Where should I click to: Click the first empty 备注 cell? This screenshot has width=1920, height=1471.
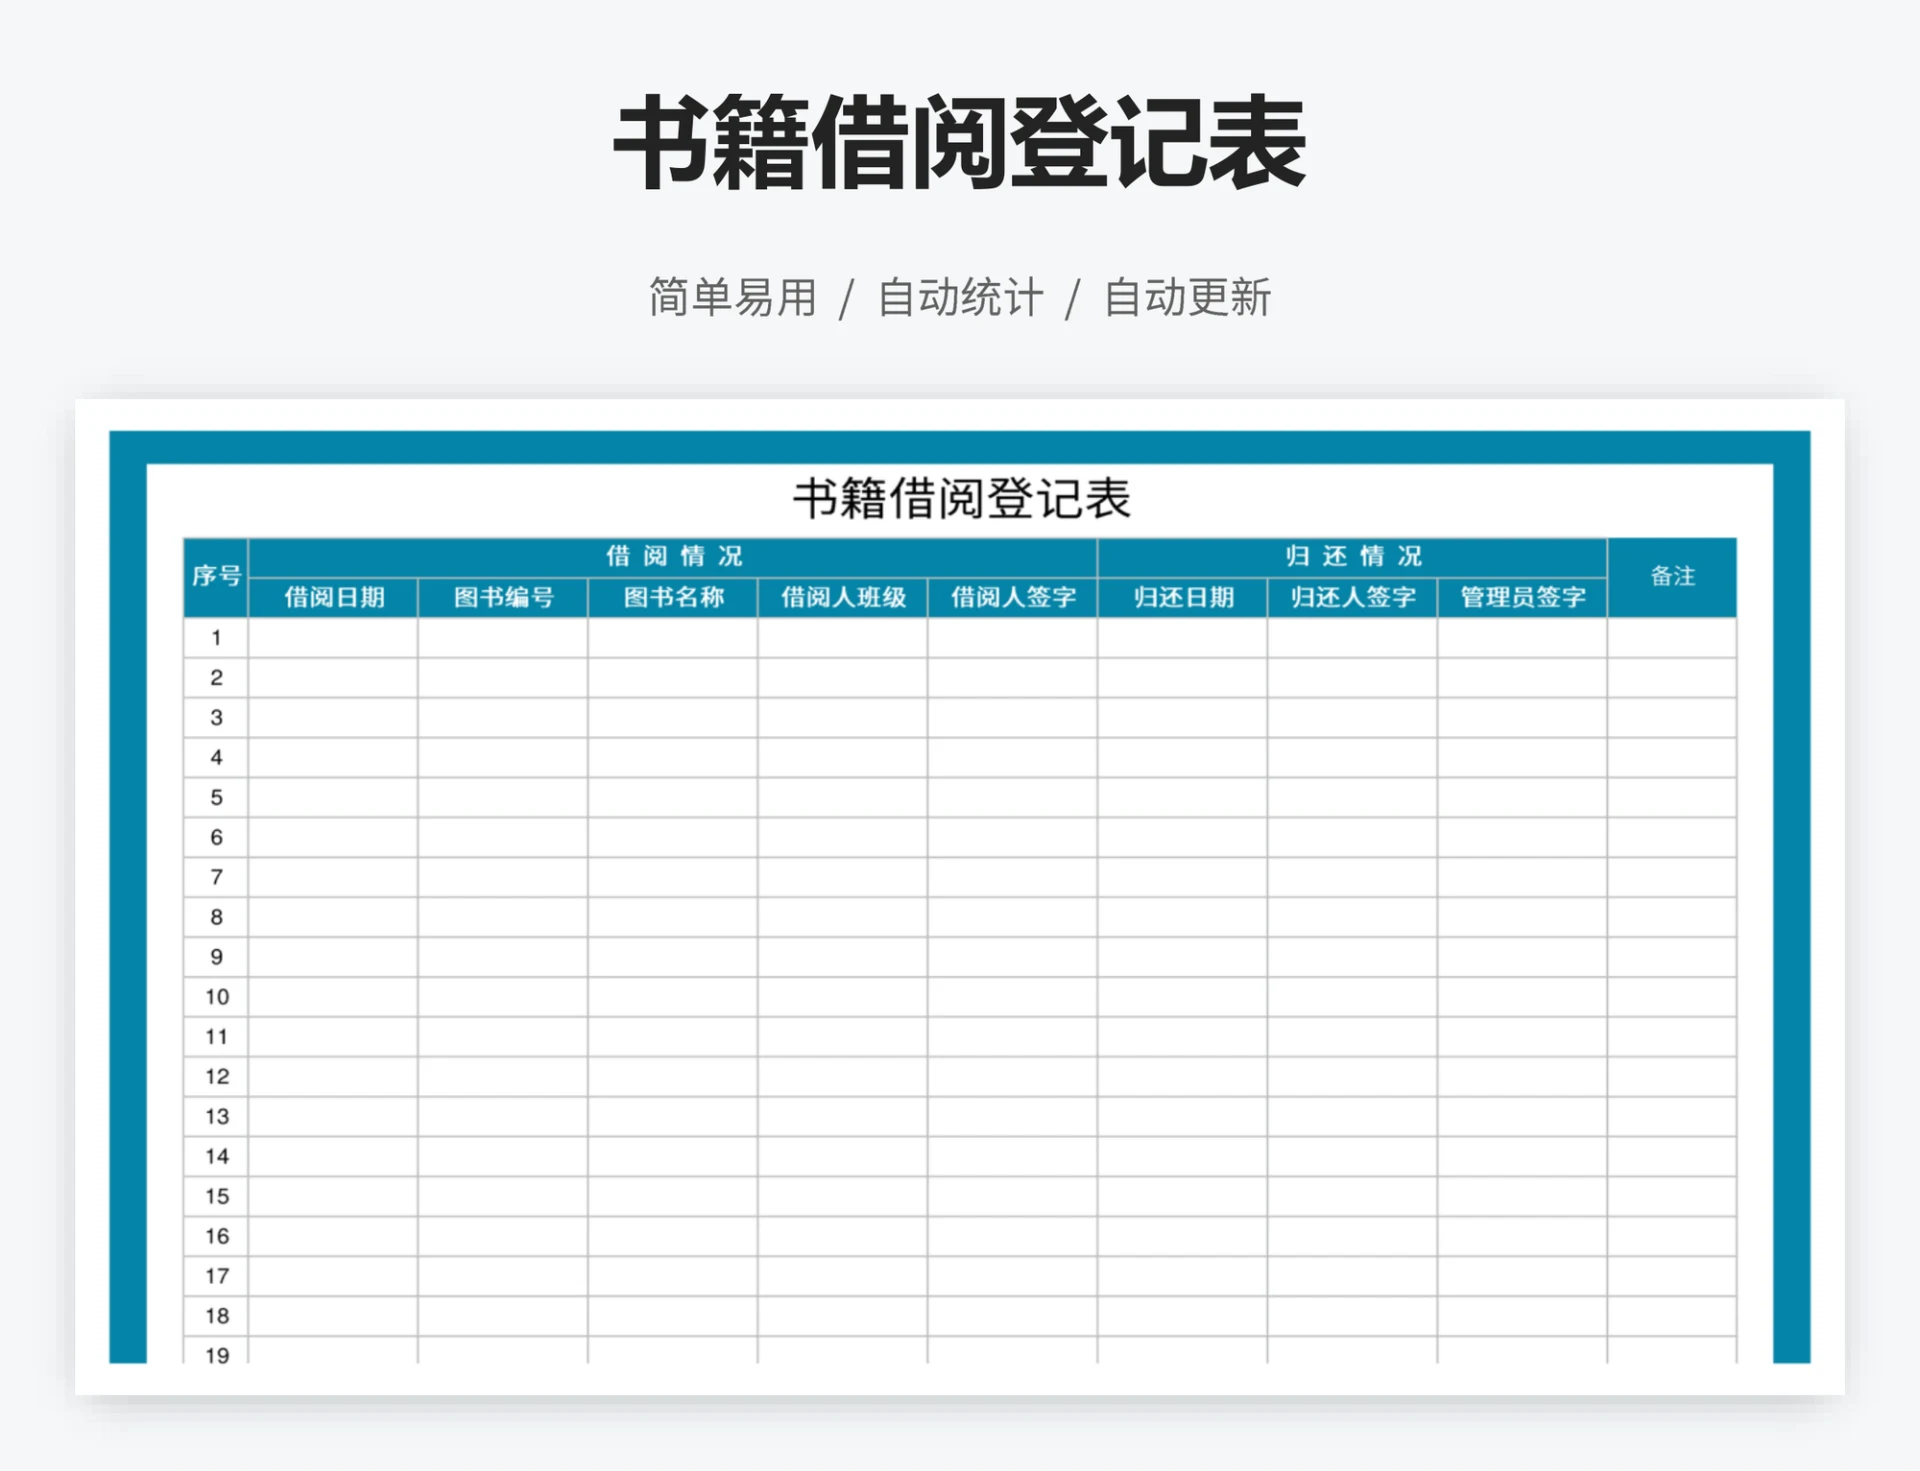[1672, 637]
